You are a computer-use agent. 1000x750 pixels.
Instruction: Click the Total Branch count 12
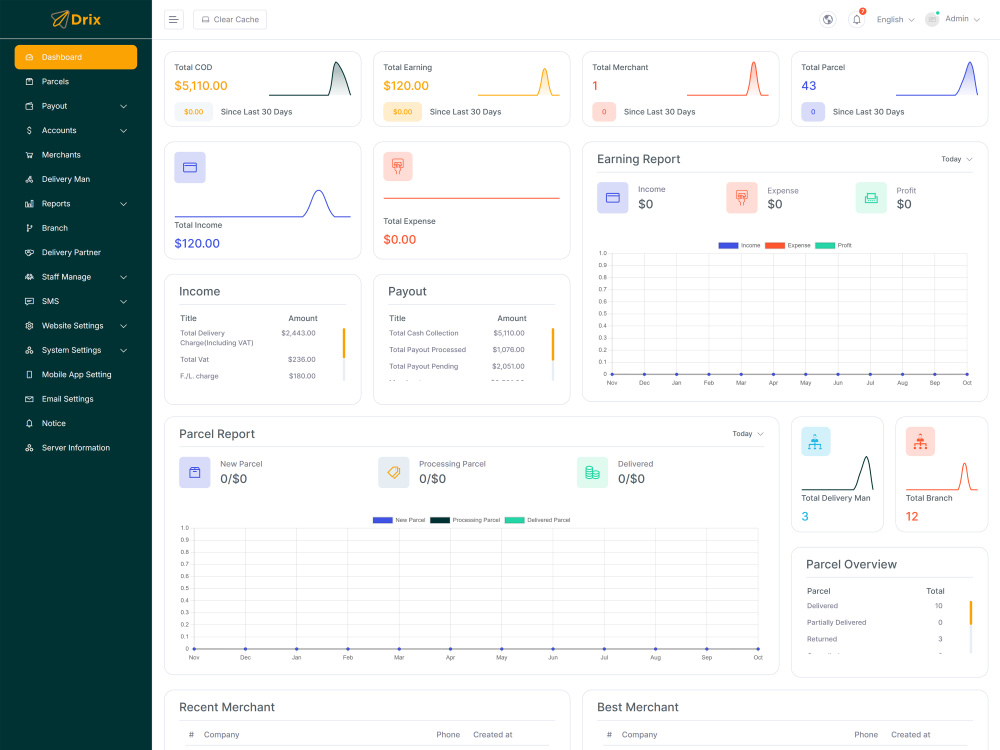click(912, 517)
